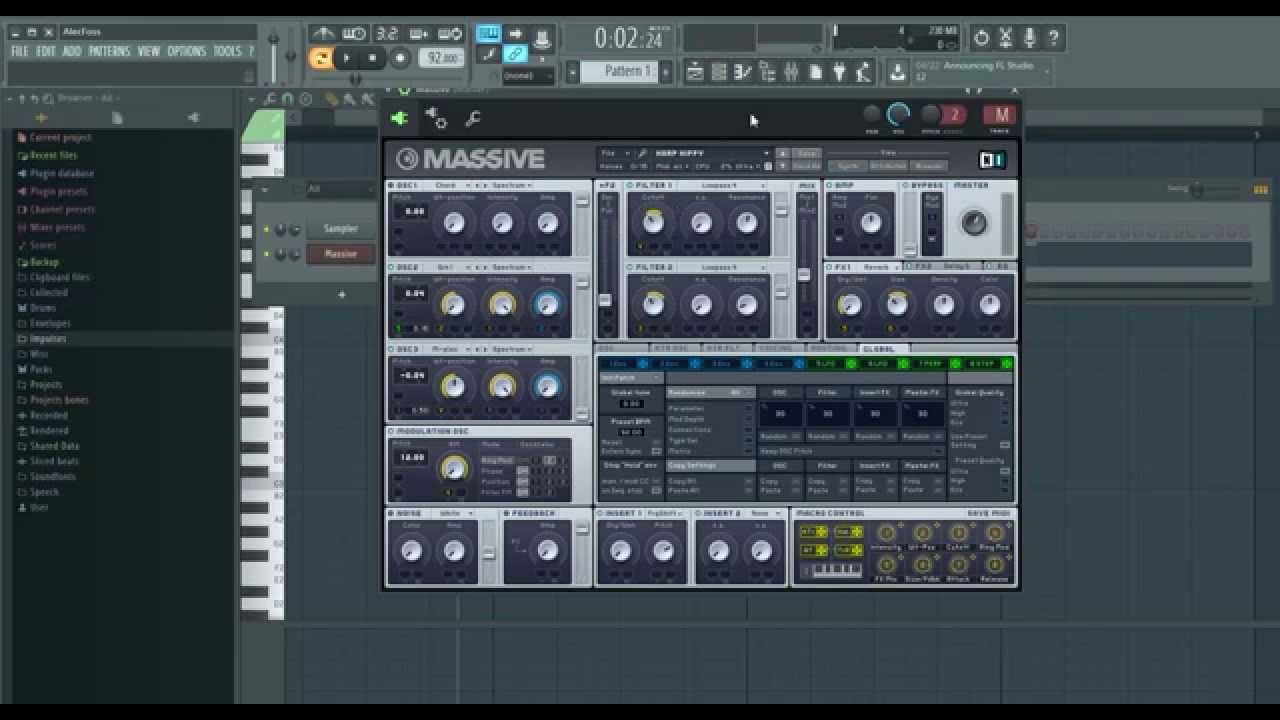
Task: Click the audio editor scissors icon
Action: pos(1005,38)
